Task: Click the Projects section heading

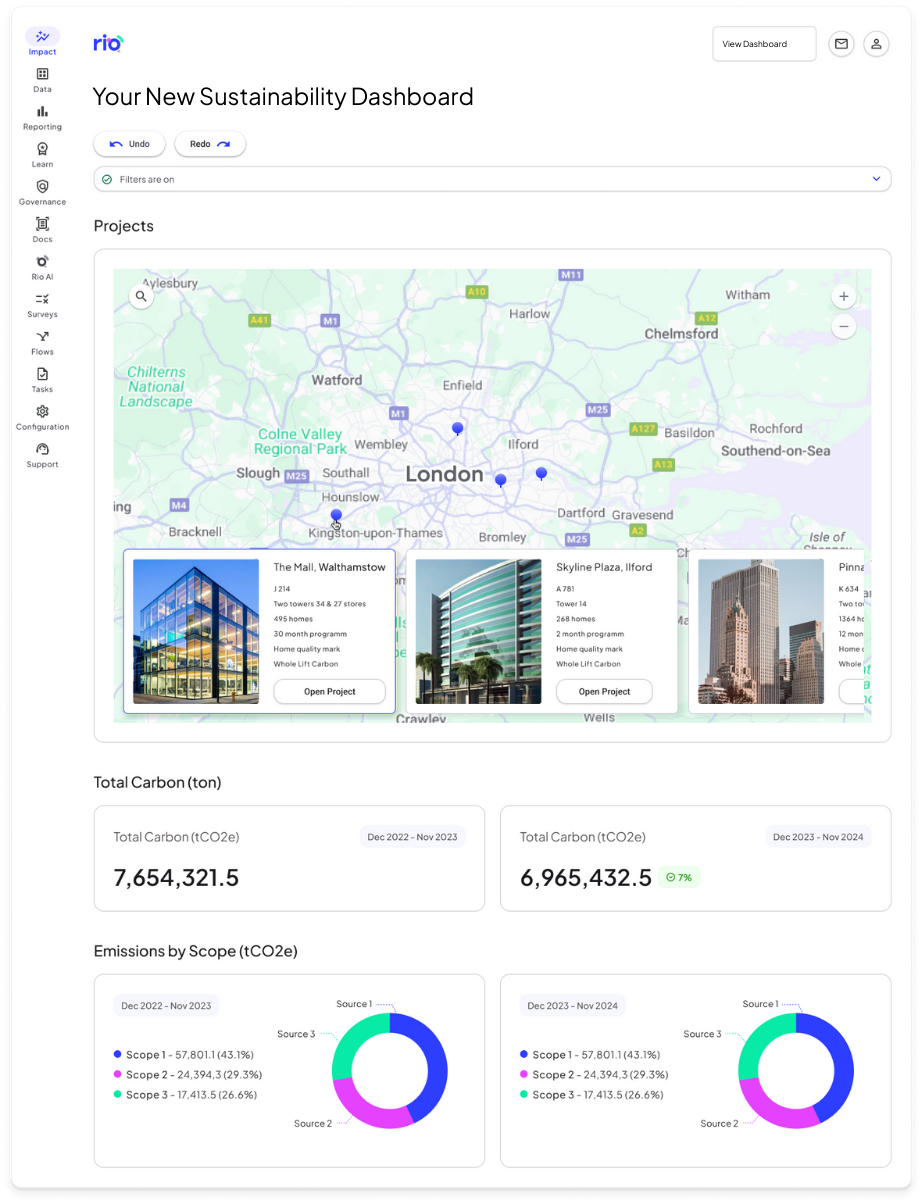Action: pos(124,226)
